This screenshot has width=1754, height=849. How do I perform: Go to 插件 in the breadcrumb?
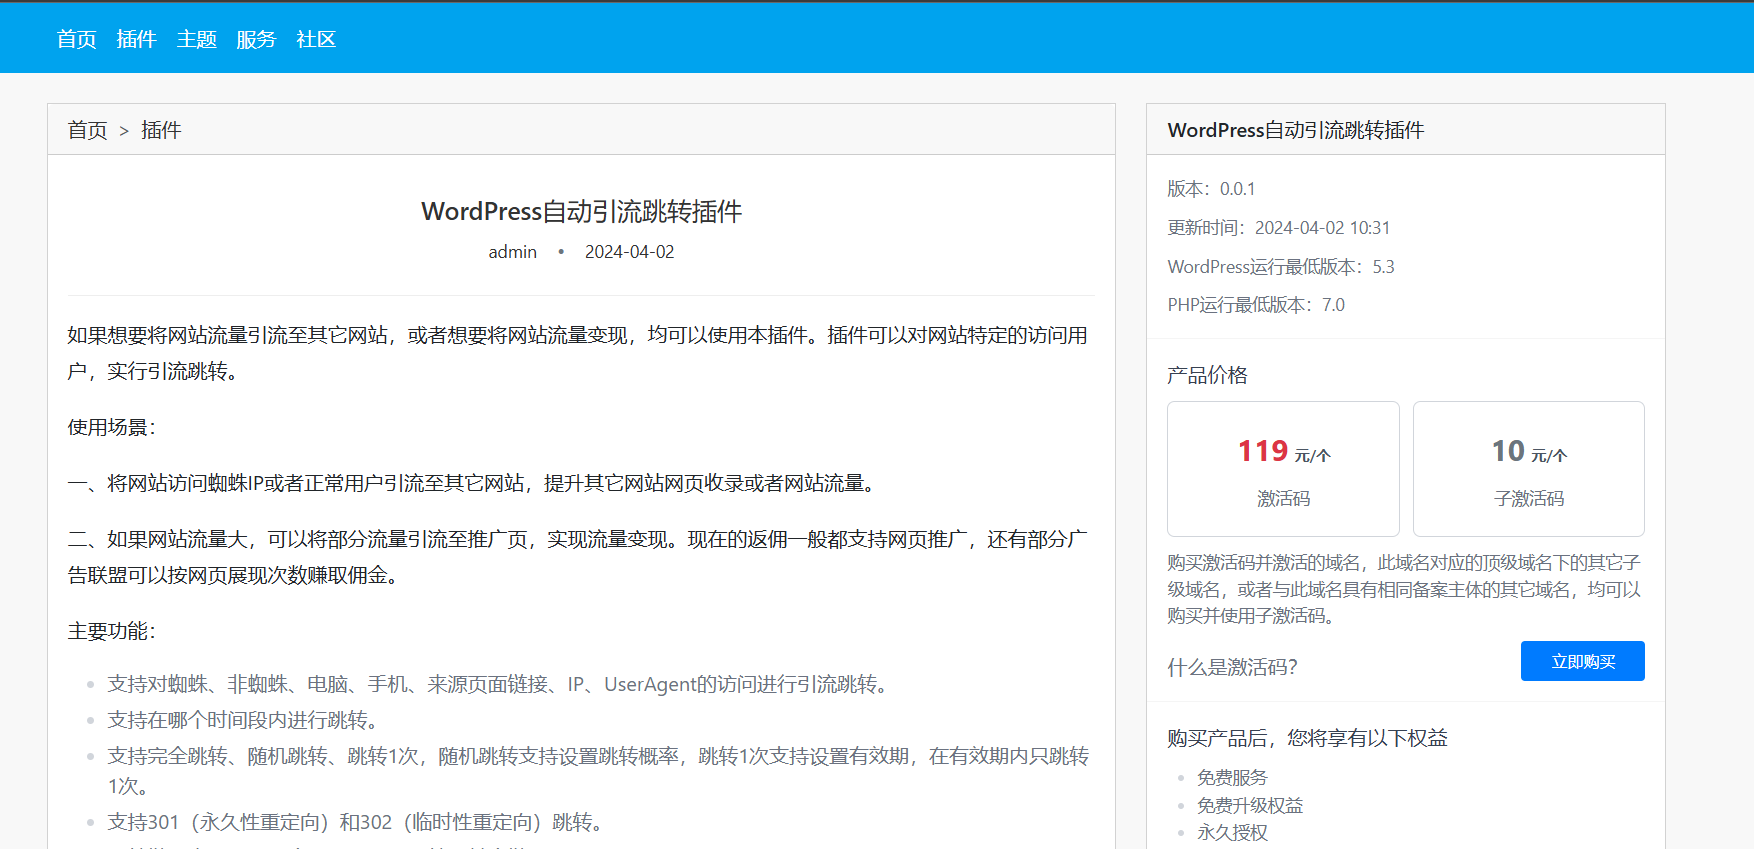[x=161, y=130]
